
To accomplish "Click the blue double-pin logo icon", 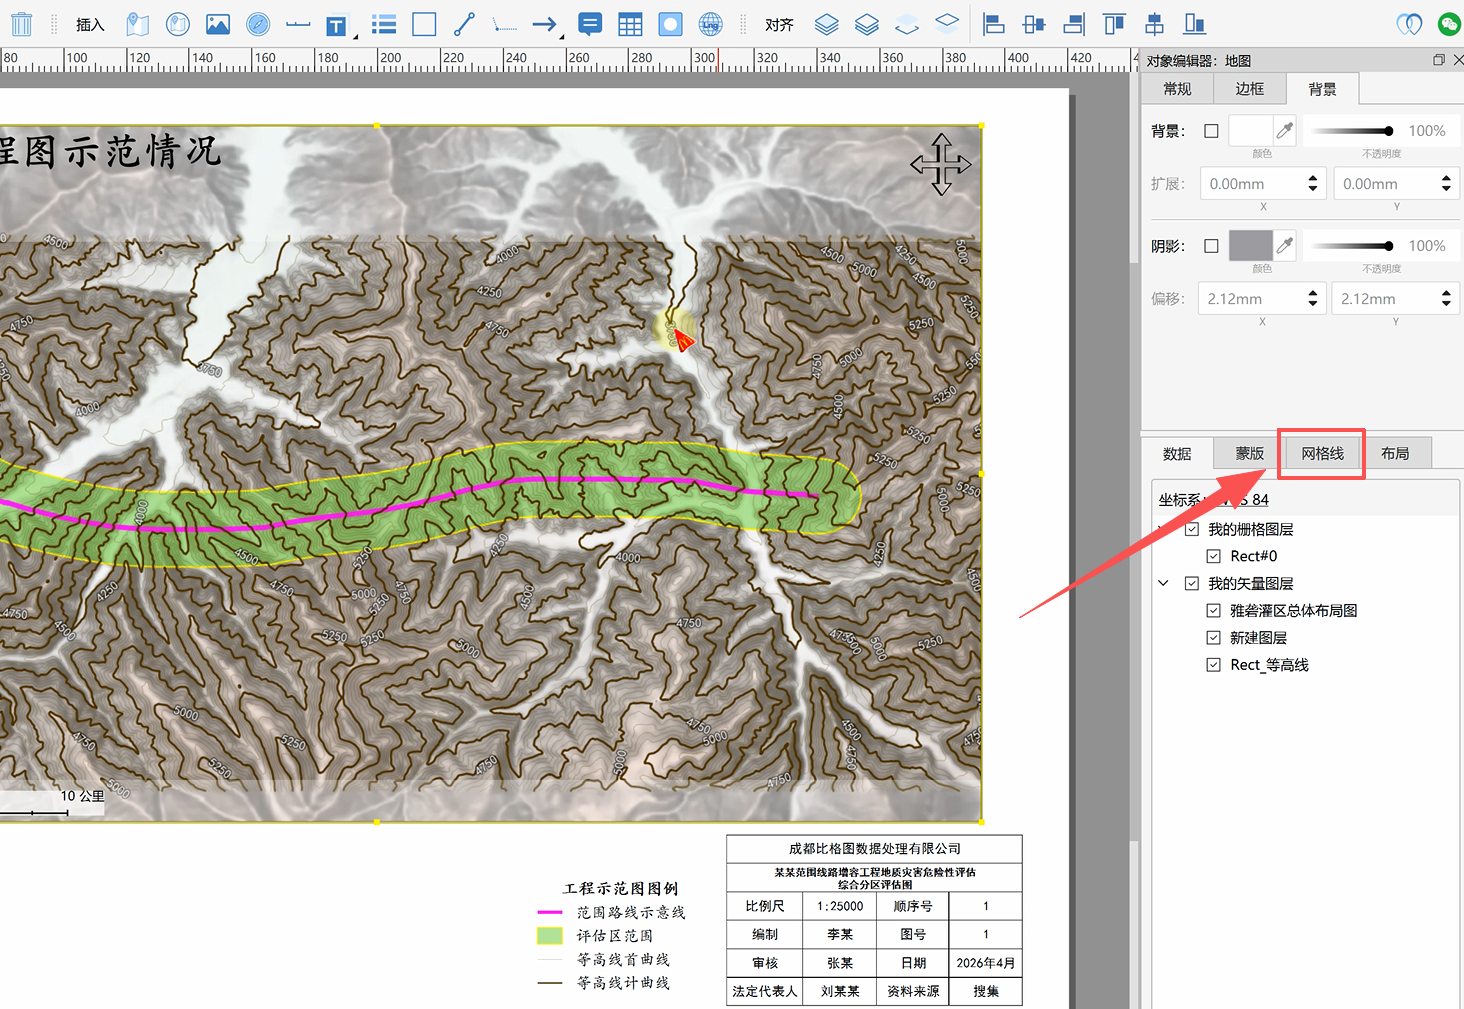I will point(1409,24).
